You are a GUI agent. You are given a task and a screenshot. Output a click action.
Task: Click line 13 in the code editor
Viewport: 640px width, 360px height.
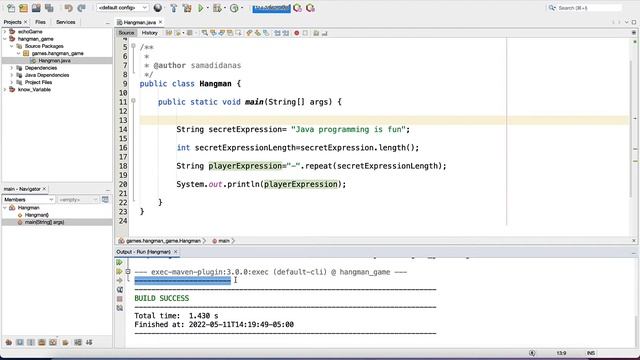click(384, 120)
